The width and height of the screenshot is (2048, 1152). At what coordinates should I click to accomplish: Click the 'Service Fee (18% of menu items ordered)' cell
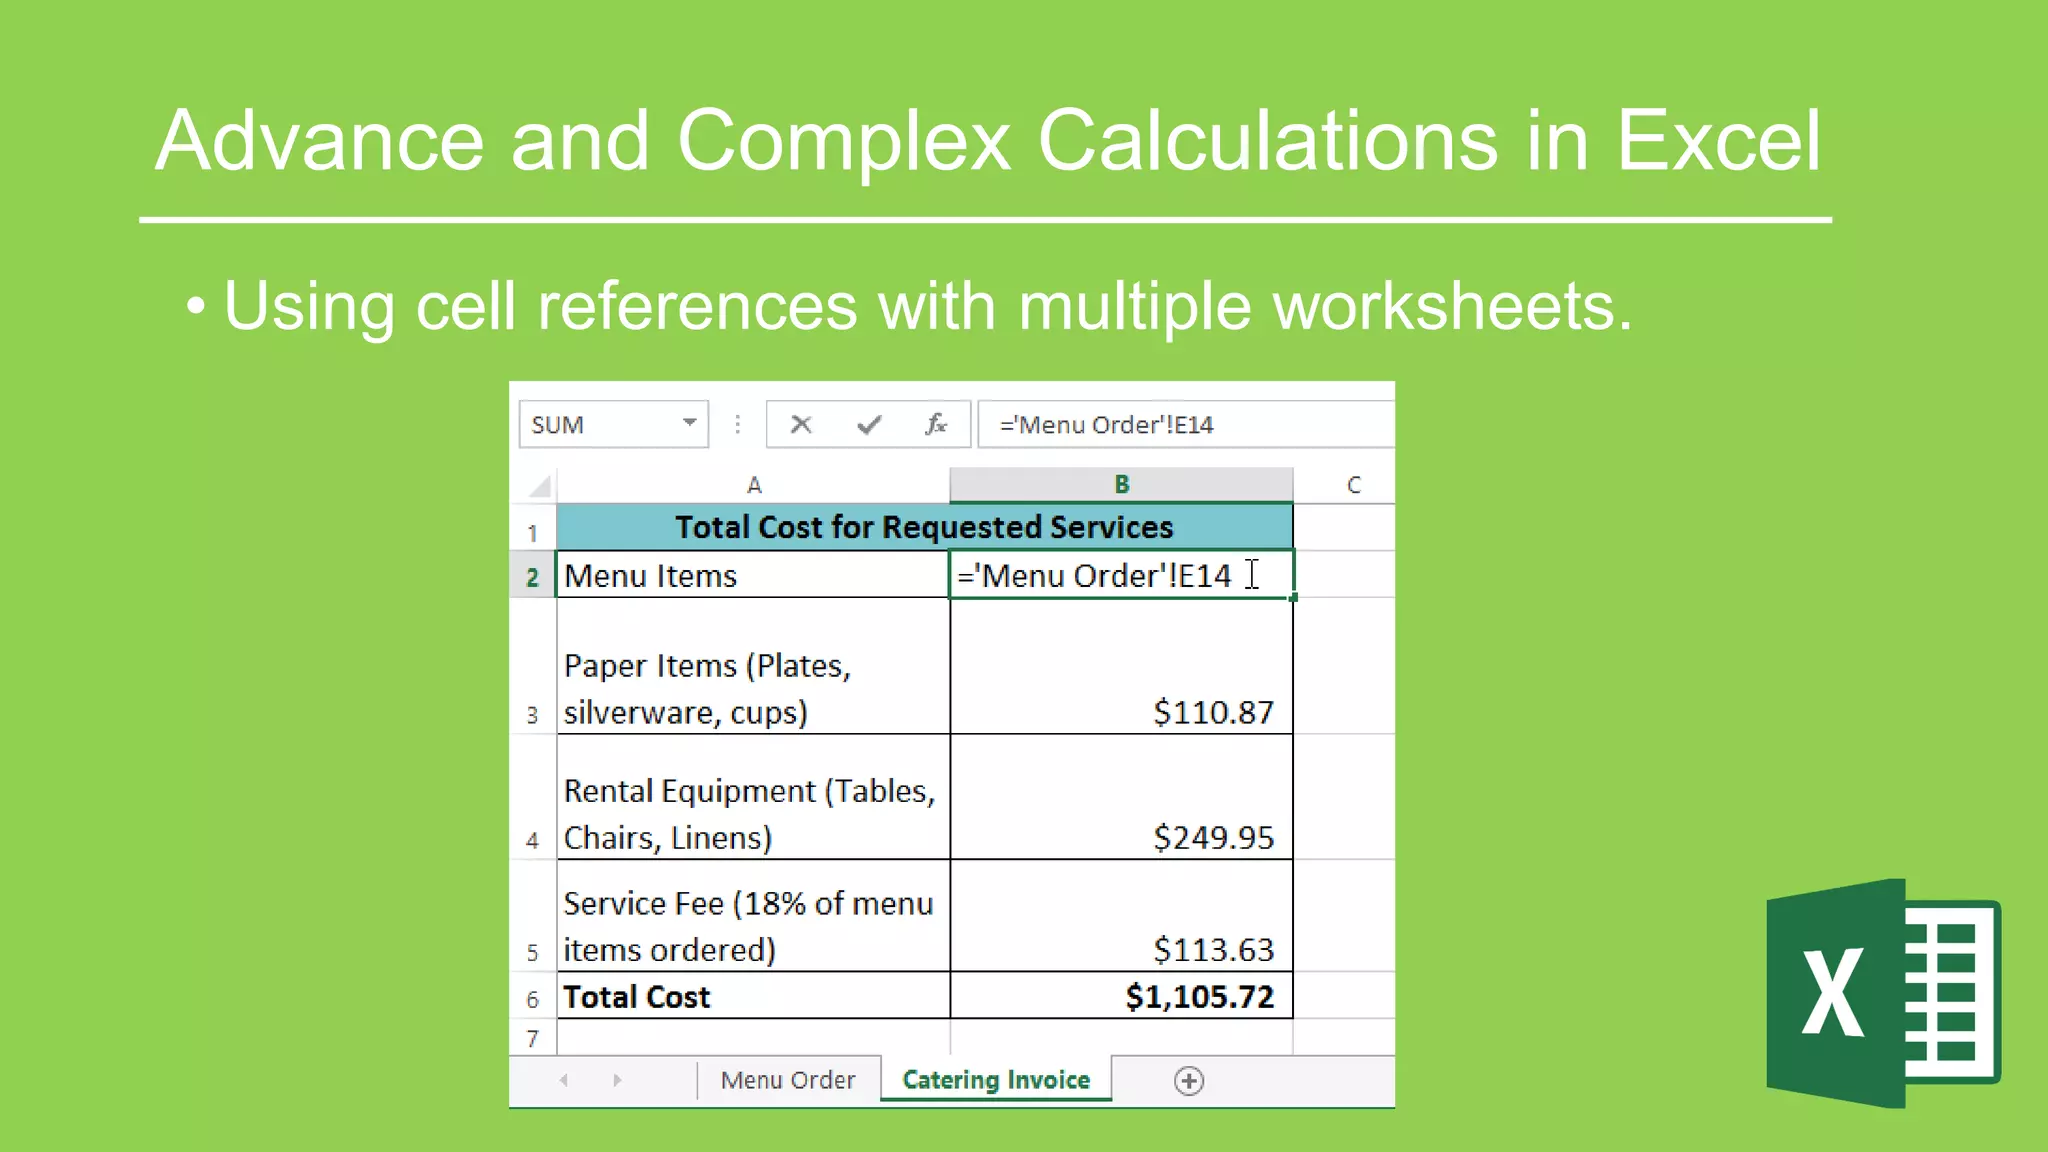(753, 916)
